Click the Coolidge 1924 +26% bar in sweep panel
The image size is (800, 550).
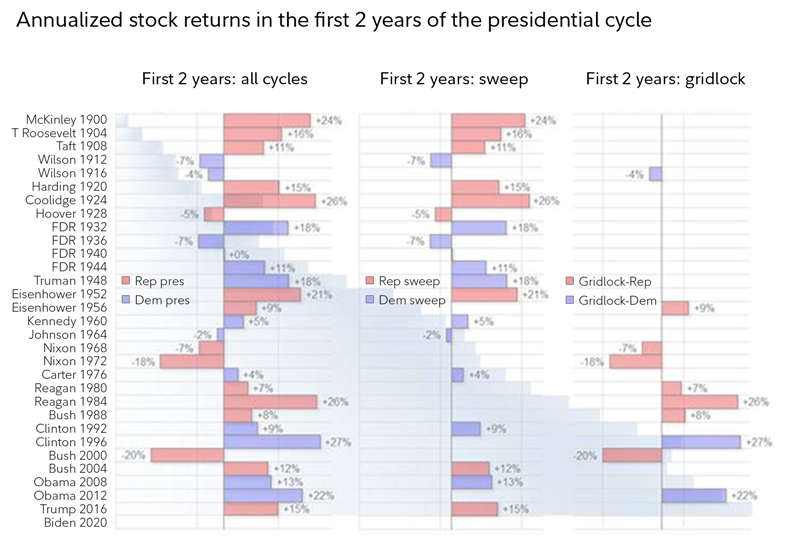(490, 200)
